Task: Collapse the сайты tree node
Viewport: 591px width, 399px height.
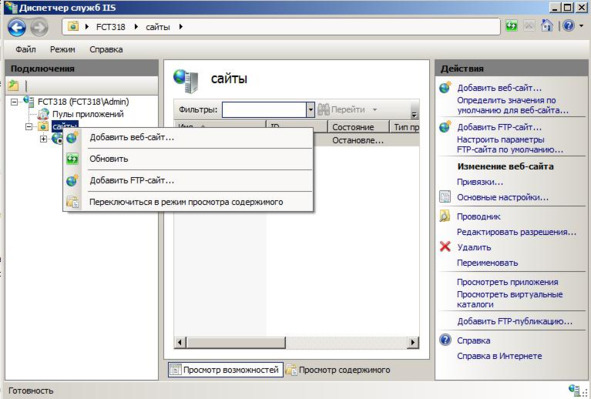Action: [29, 127]
